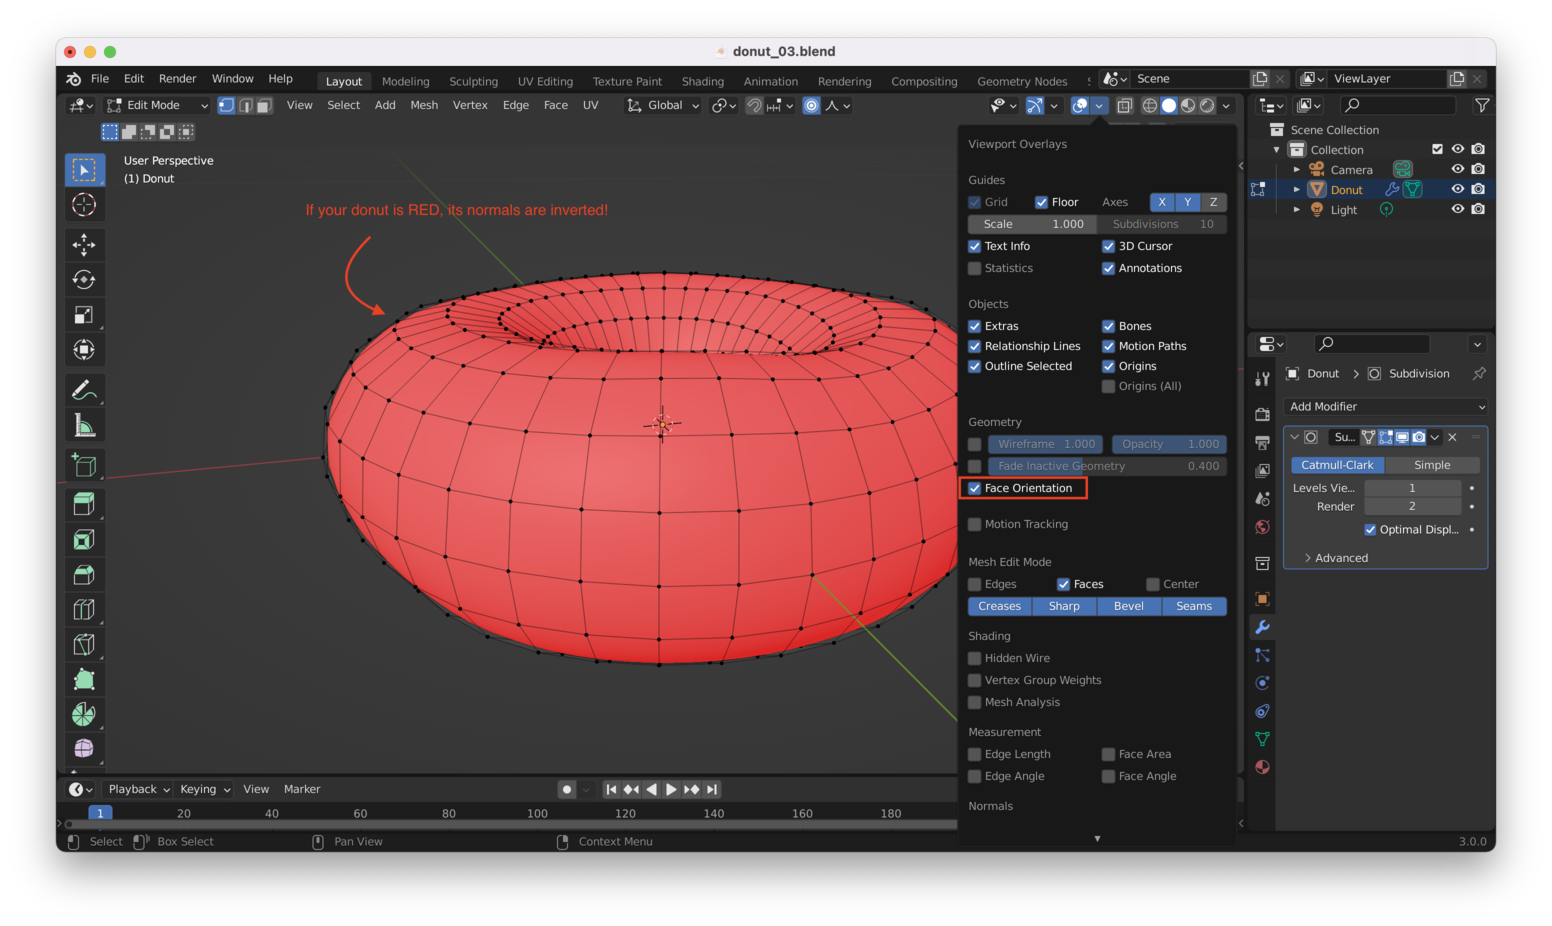Image resolution: width=1552 pixels, height=926 pixels.
Task: Hide the Light object in viewport
Action: 1457,209
